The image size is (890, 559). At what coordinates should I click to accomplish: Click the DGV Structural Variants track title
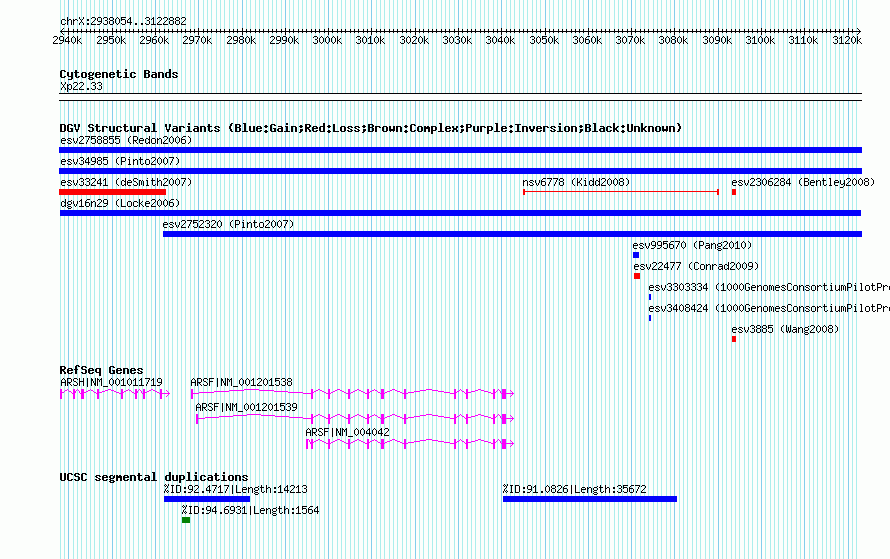point(371,128)
